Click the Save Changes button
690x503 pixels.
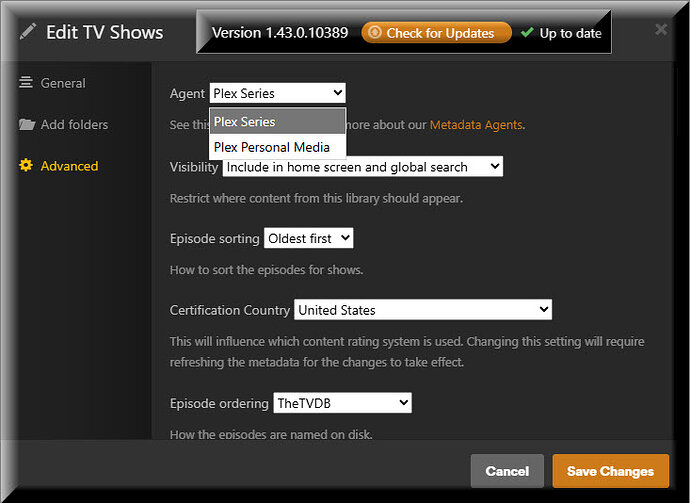(x=610, y=471)
